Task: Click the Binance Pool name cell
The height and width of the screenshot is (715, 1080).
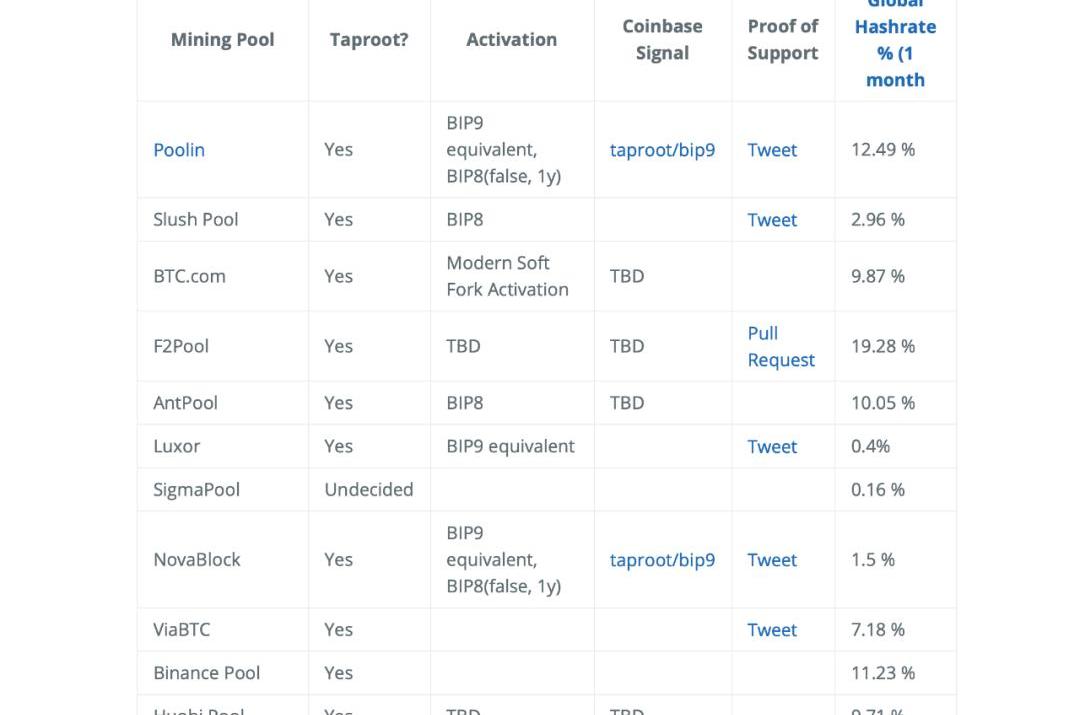Action: click(x=206, y=673)
